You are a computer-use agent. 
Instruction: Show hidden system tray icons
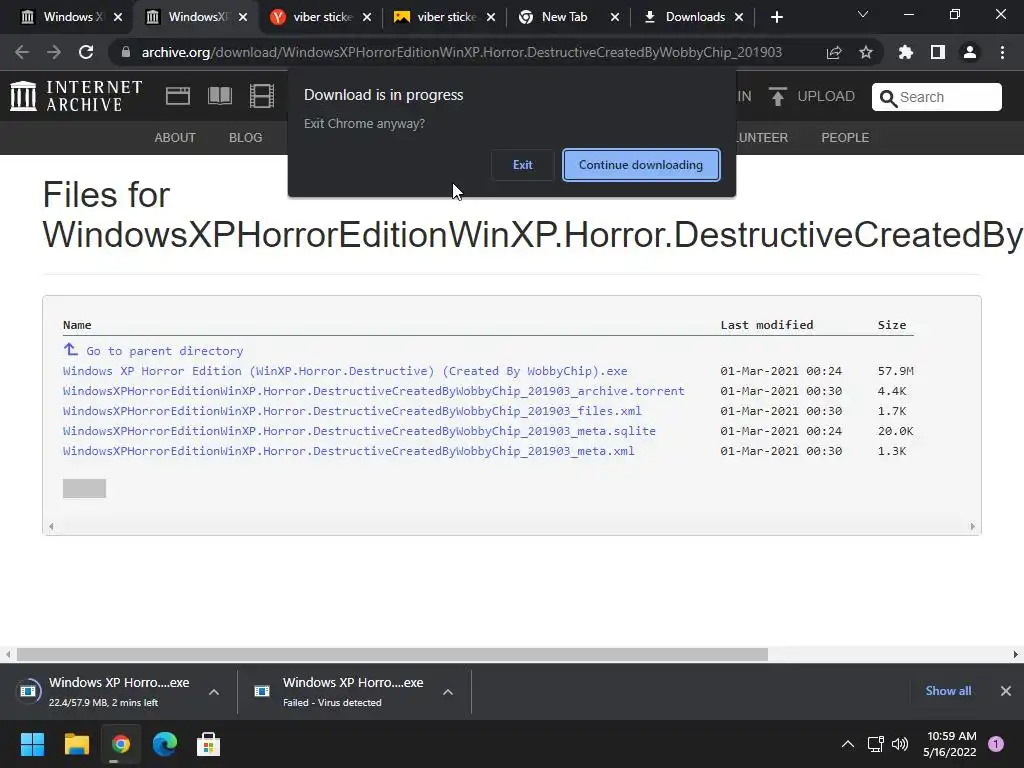[x=848, y=744]
